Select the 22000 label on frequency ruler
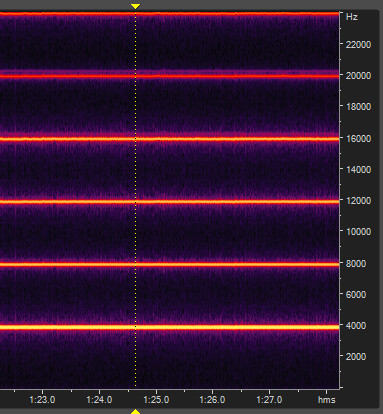Viewport: 383px width, 414px height. [358, 45]
